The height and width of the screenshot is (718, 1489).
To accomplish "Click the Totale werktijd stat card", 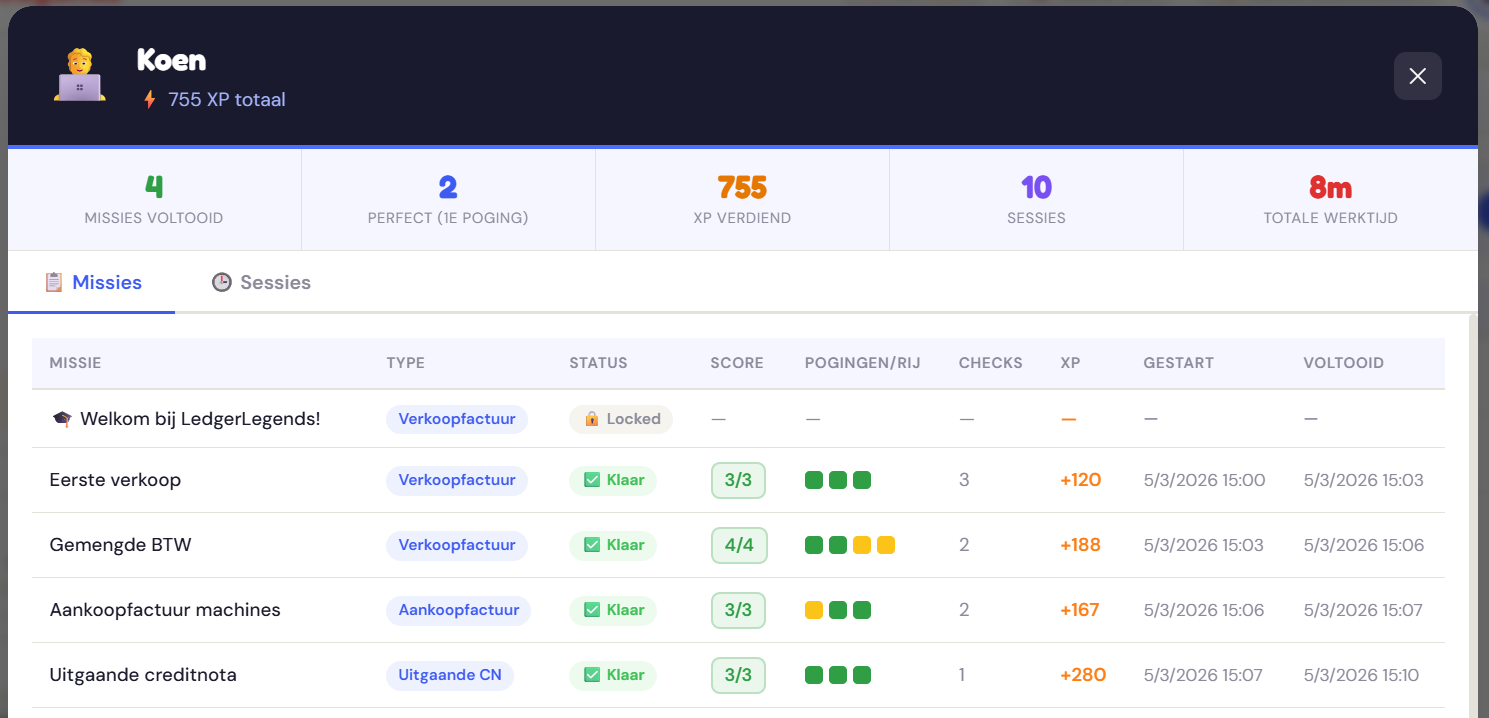I will click(x=1330, y=200).
